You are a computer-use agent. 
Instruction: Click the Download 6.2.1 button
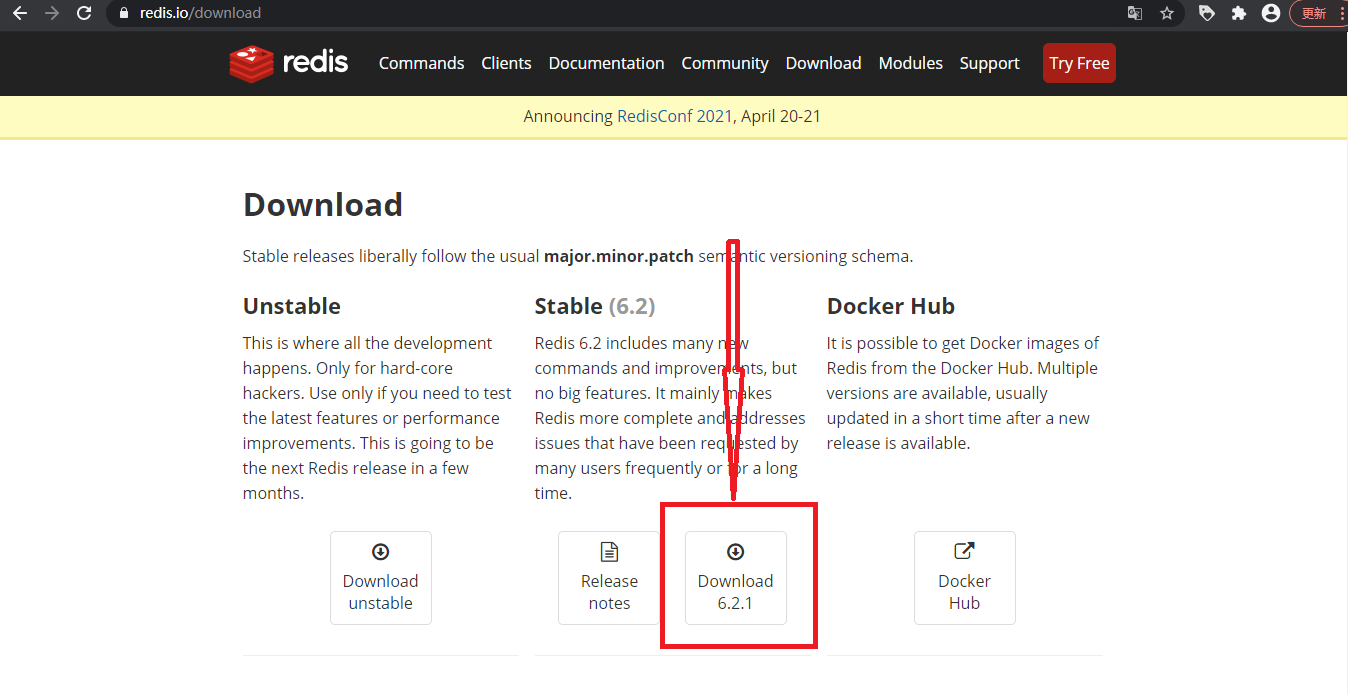click(x=736, y=578)
